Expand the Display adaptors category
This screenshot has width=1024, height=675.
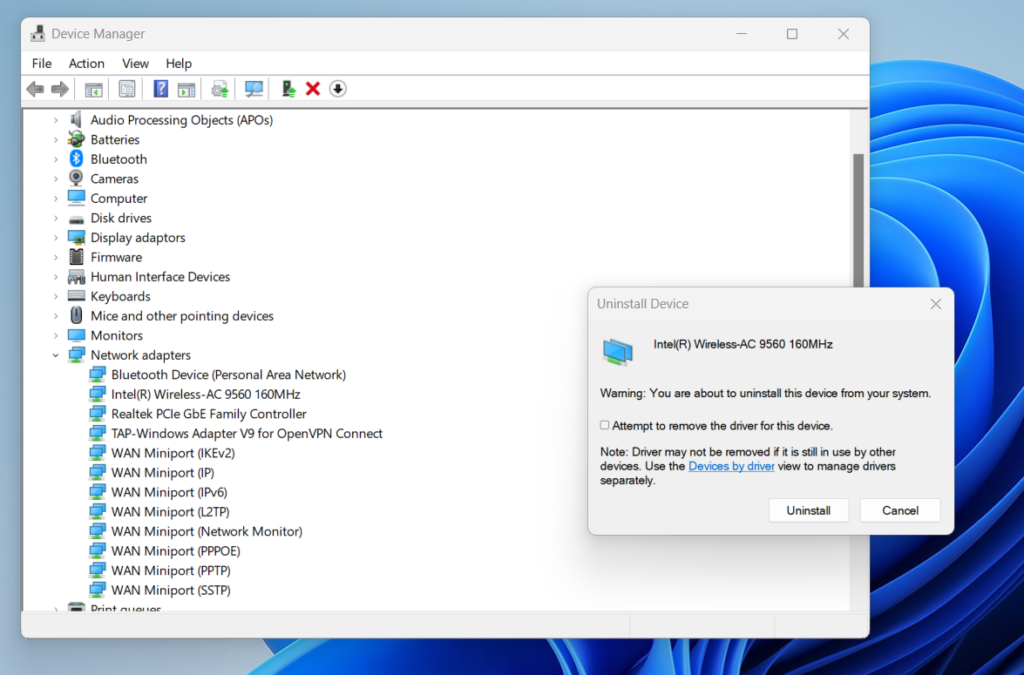[56, 238]
